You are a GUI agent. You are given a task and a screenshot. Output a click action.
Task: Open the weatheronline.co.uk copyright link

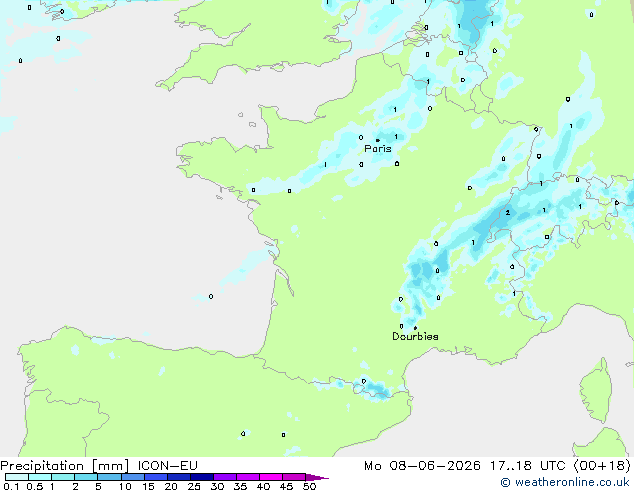[x=565, y=482]
